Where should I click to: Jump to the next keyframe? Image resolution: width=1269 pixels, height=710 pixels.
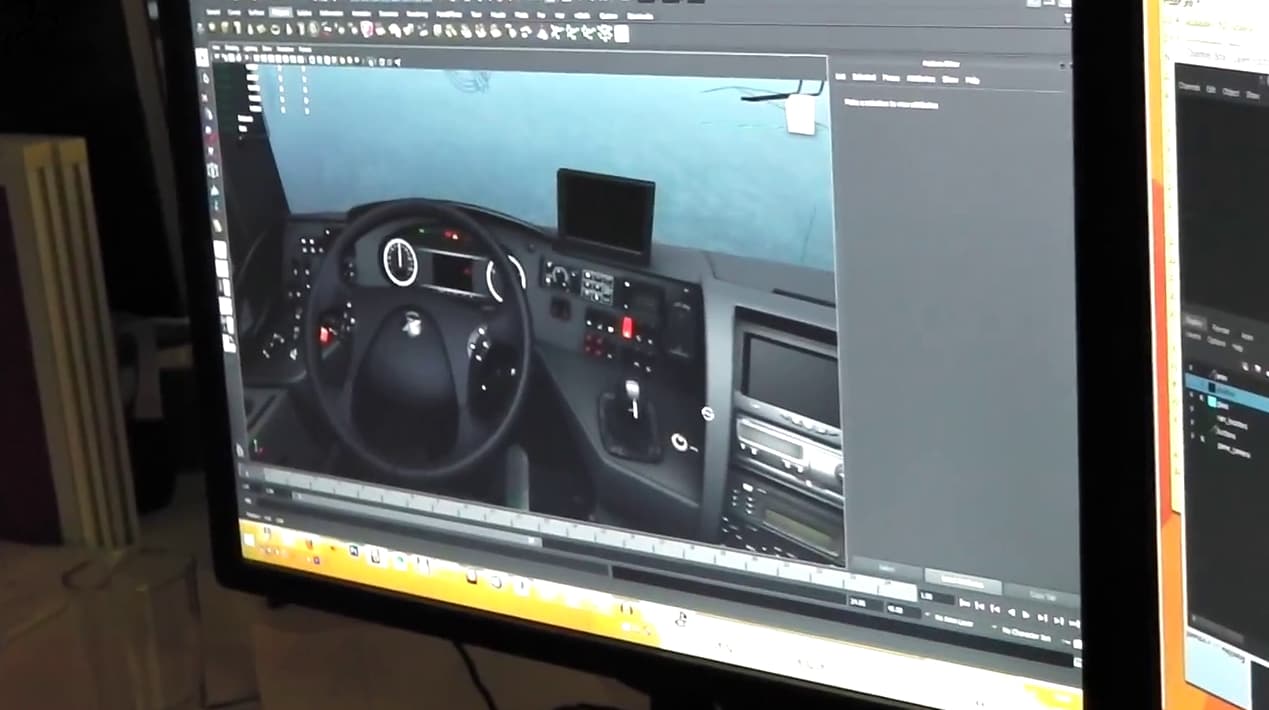1042,617
